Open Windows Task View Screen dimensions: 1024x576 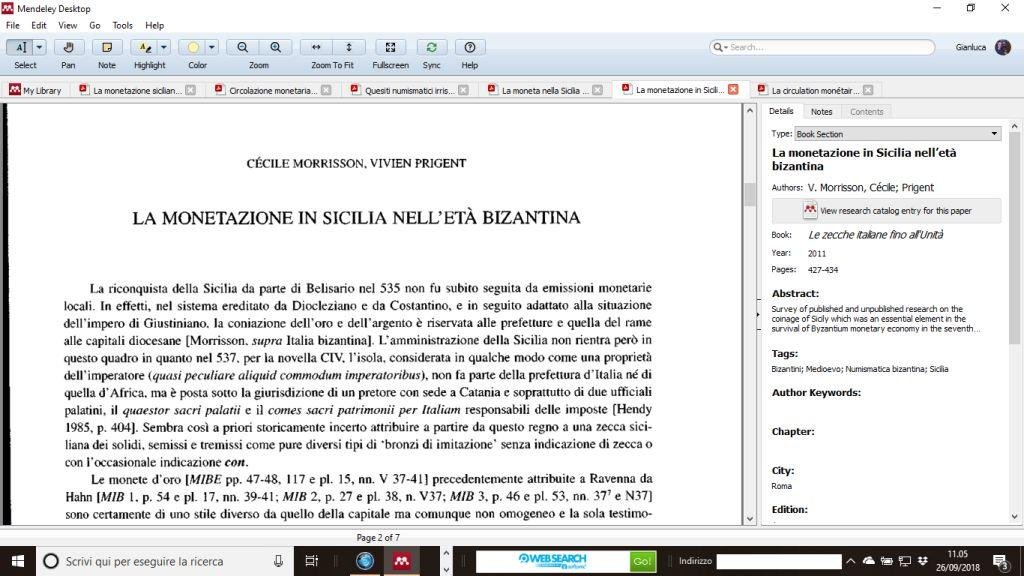click(x=312, y=561)
